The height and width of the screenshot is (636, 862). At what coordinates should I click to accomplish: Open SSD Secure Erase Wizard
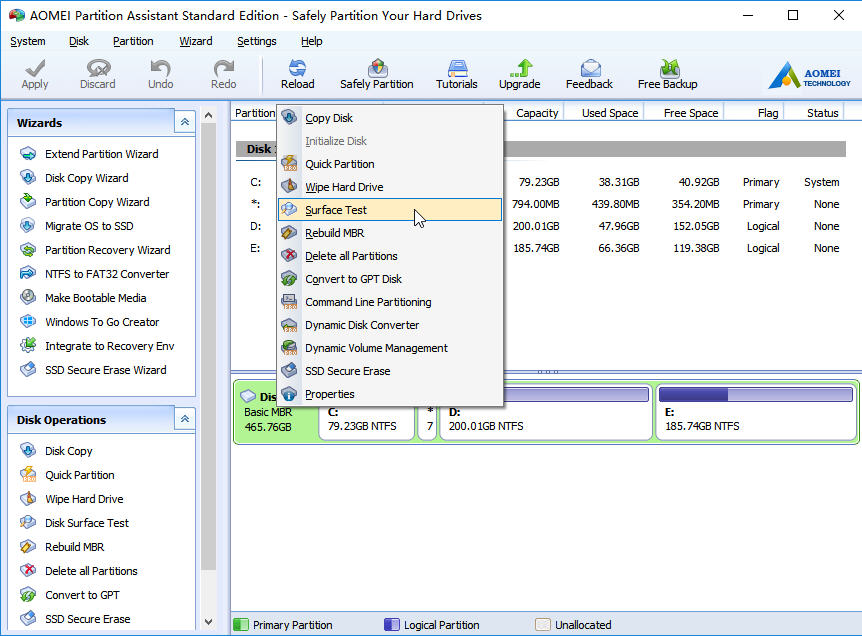click(x=106, y=370)
